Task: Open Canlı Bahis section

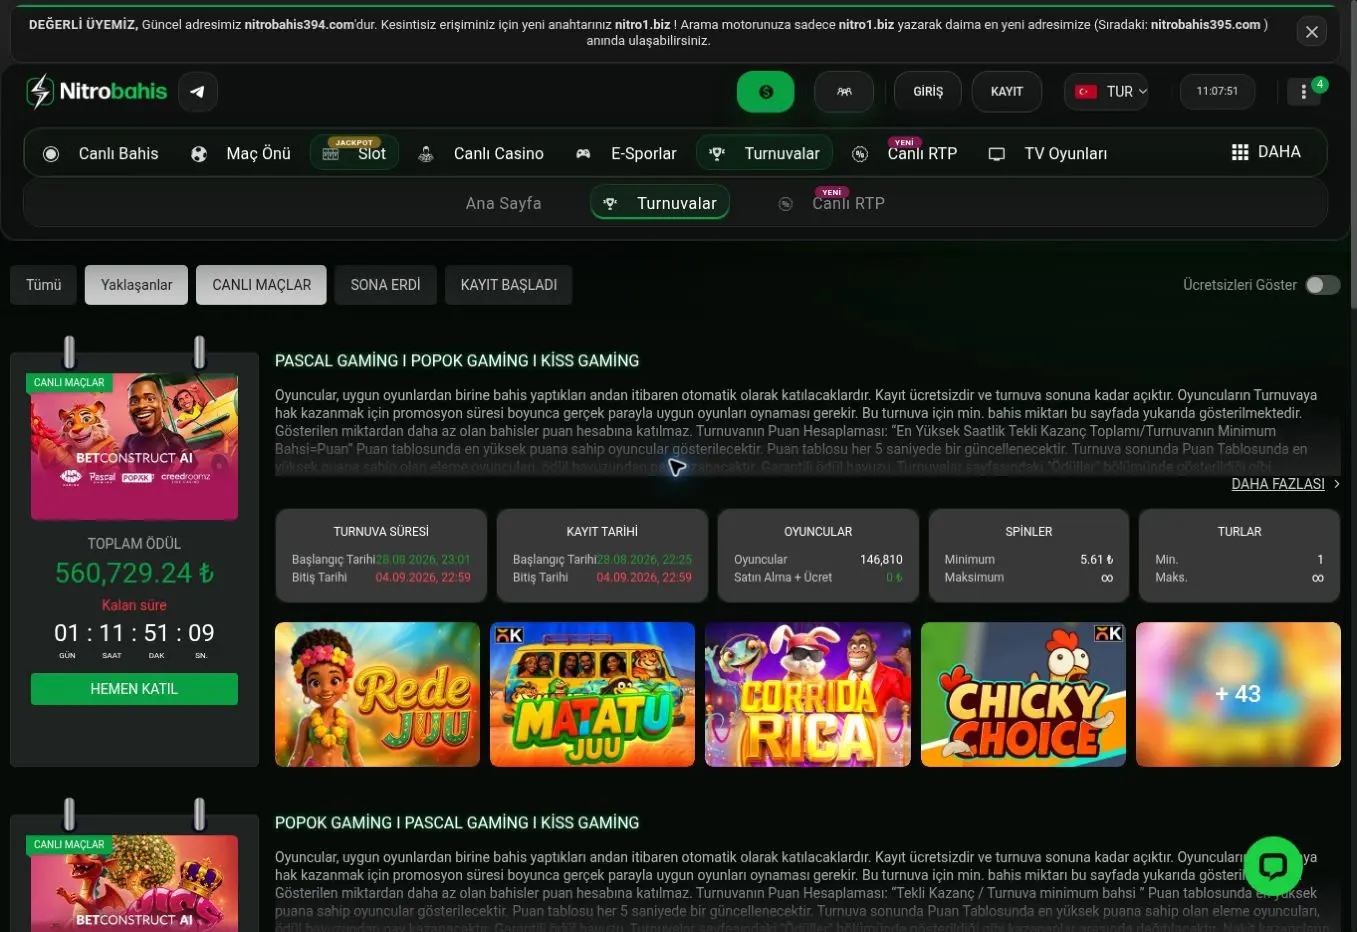Action: click(x=100, y=154)
